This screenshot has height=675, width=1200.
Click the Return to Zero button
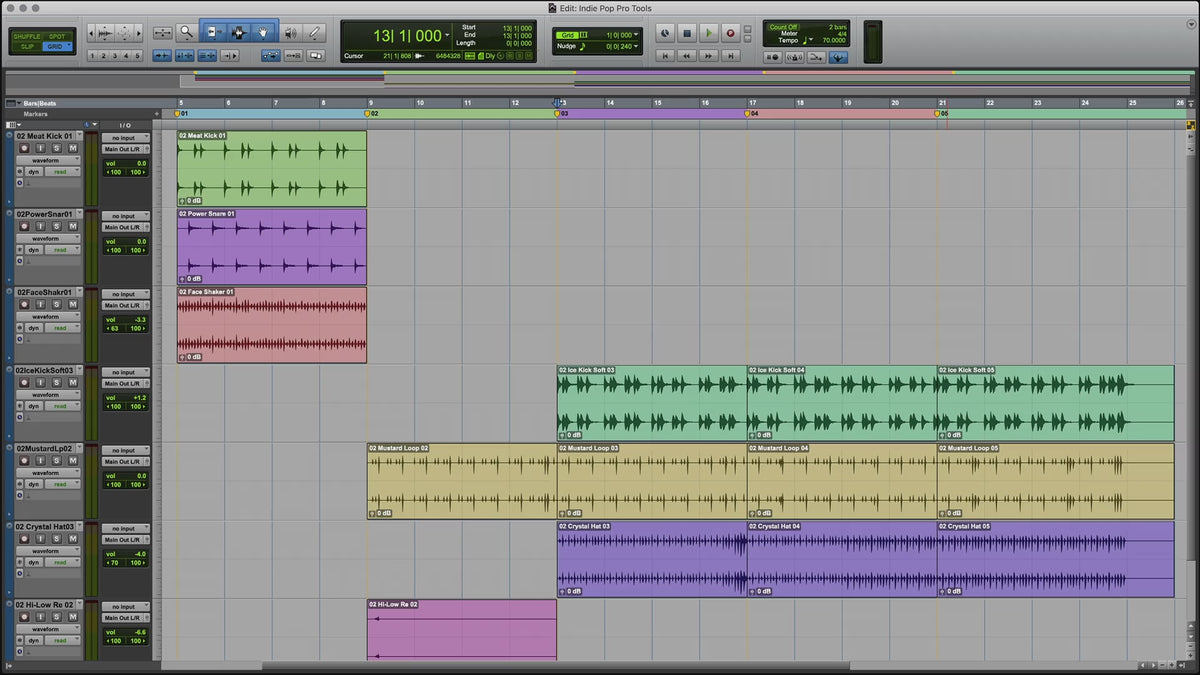point(665,56)
